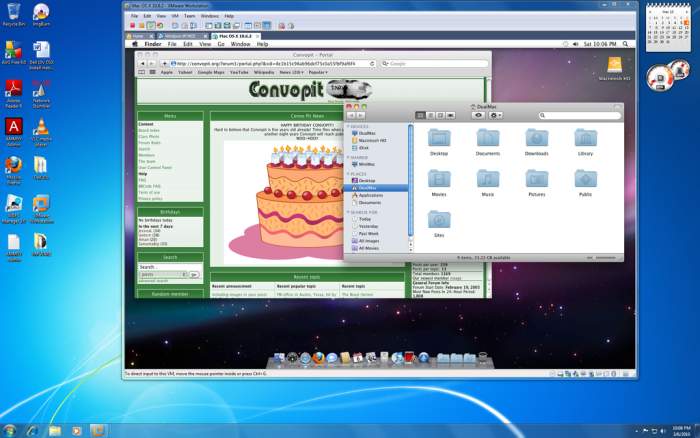Click volume icon in Mac menu bar
This screenshot has width=700, height=438.
point(575,44)
